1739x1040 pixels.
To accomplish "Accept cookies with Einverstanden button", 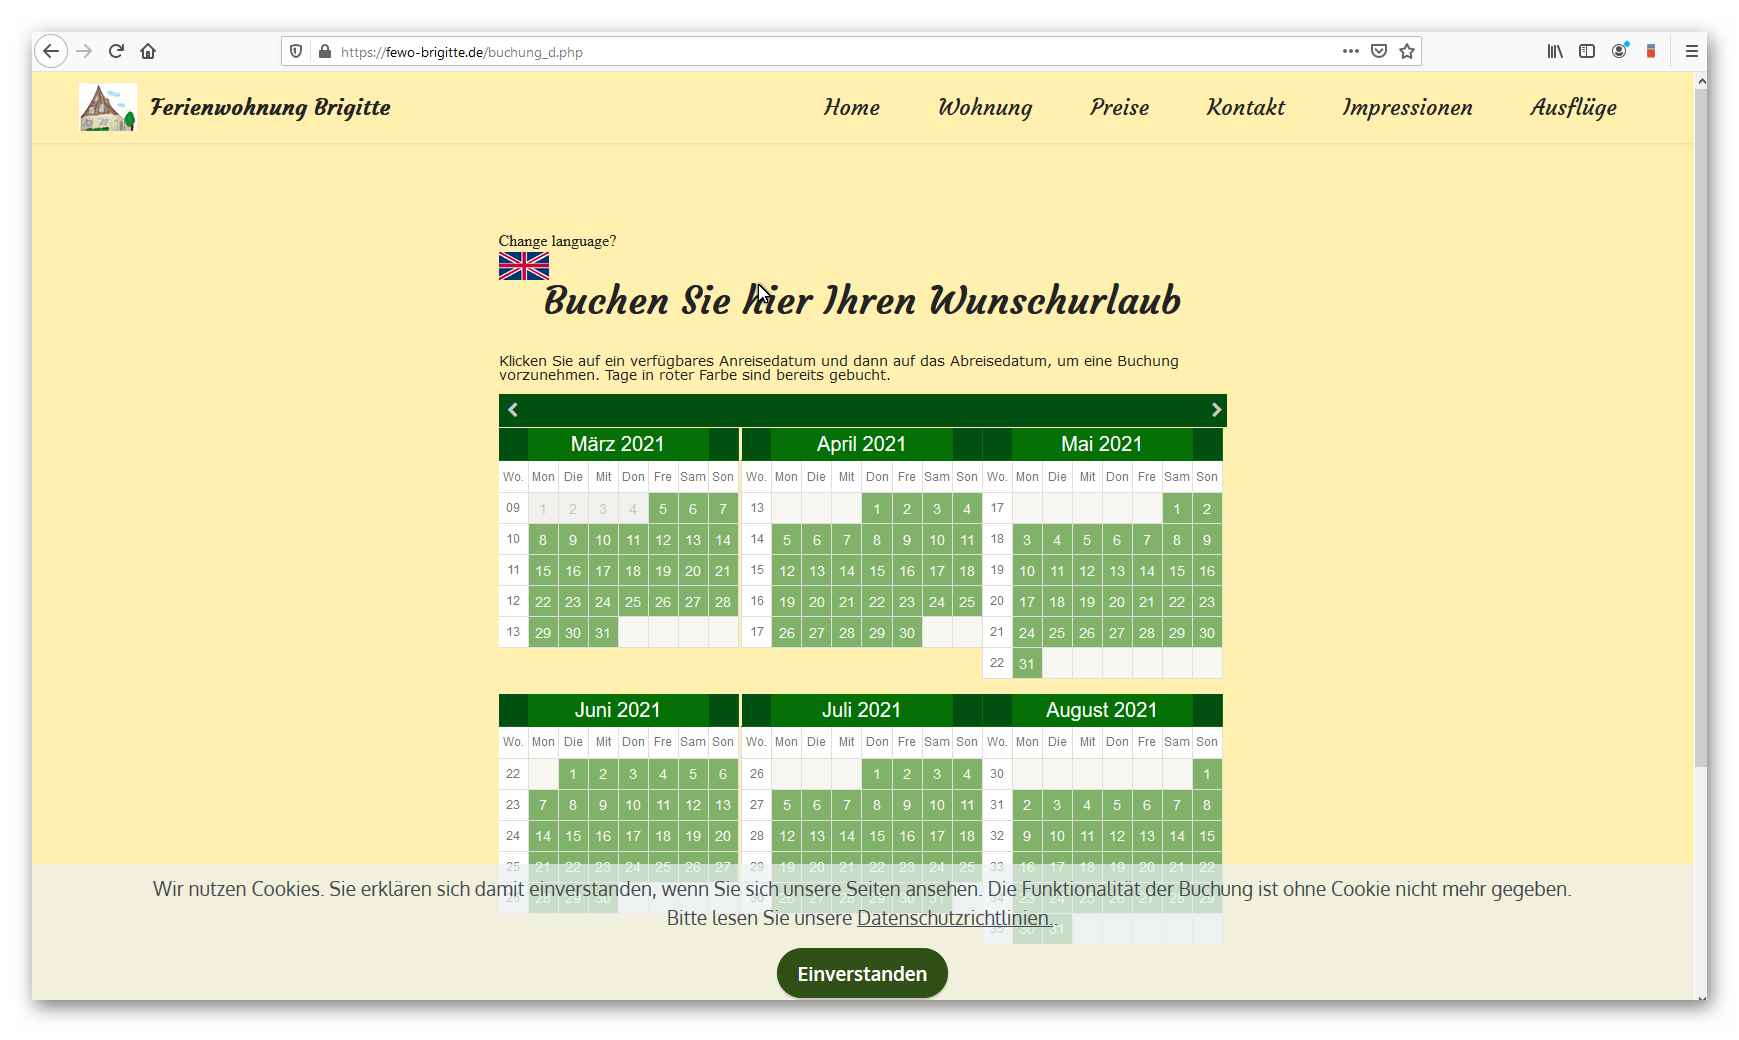I will pyautogui.click(x=861, y=973).
